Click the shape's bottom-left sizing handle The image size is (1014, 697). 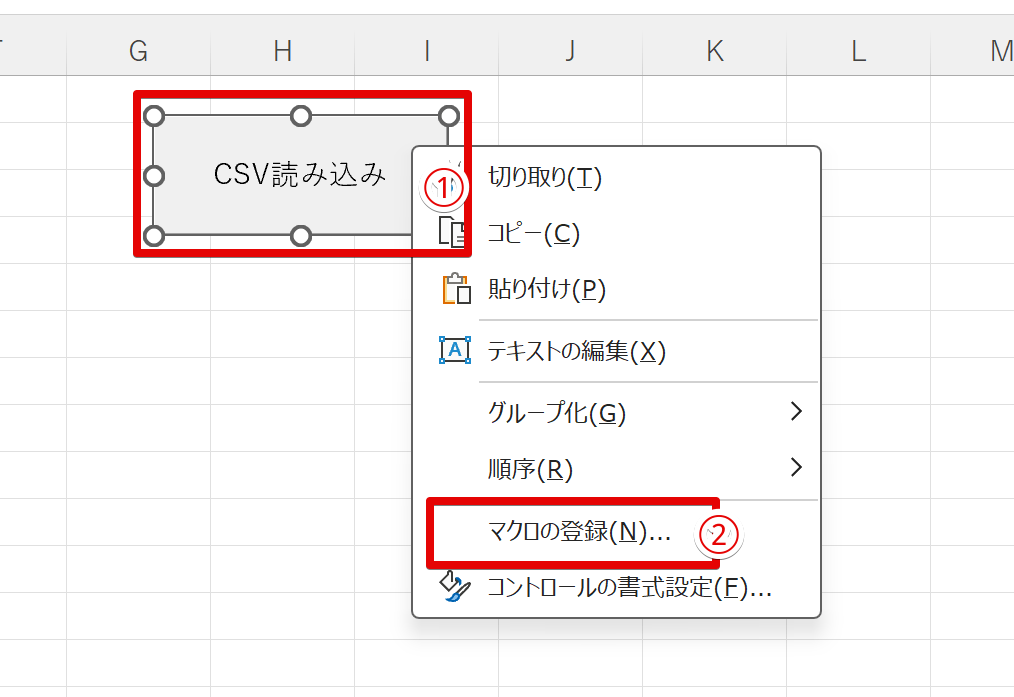click(x=153, y=237)
